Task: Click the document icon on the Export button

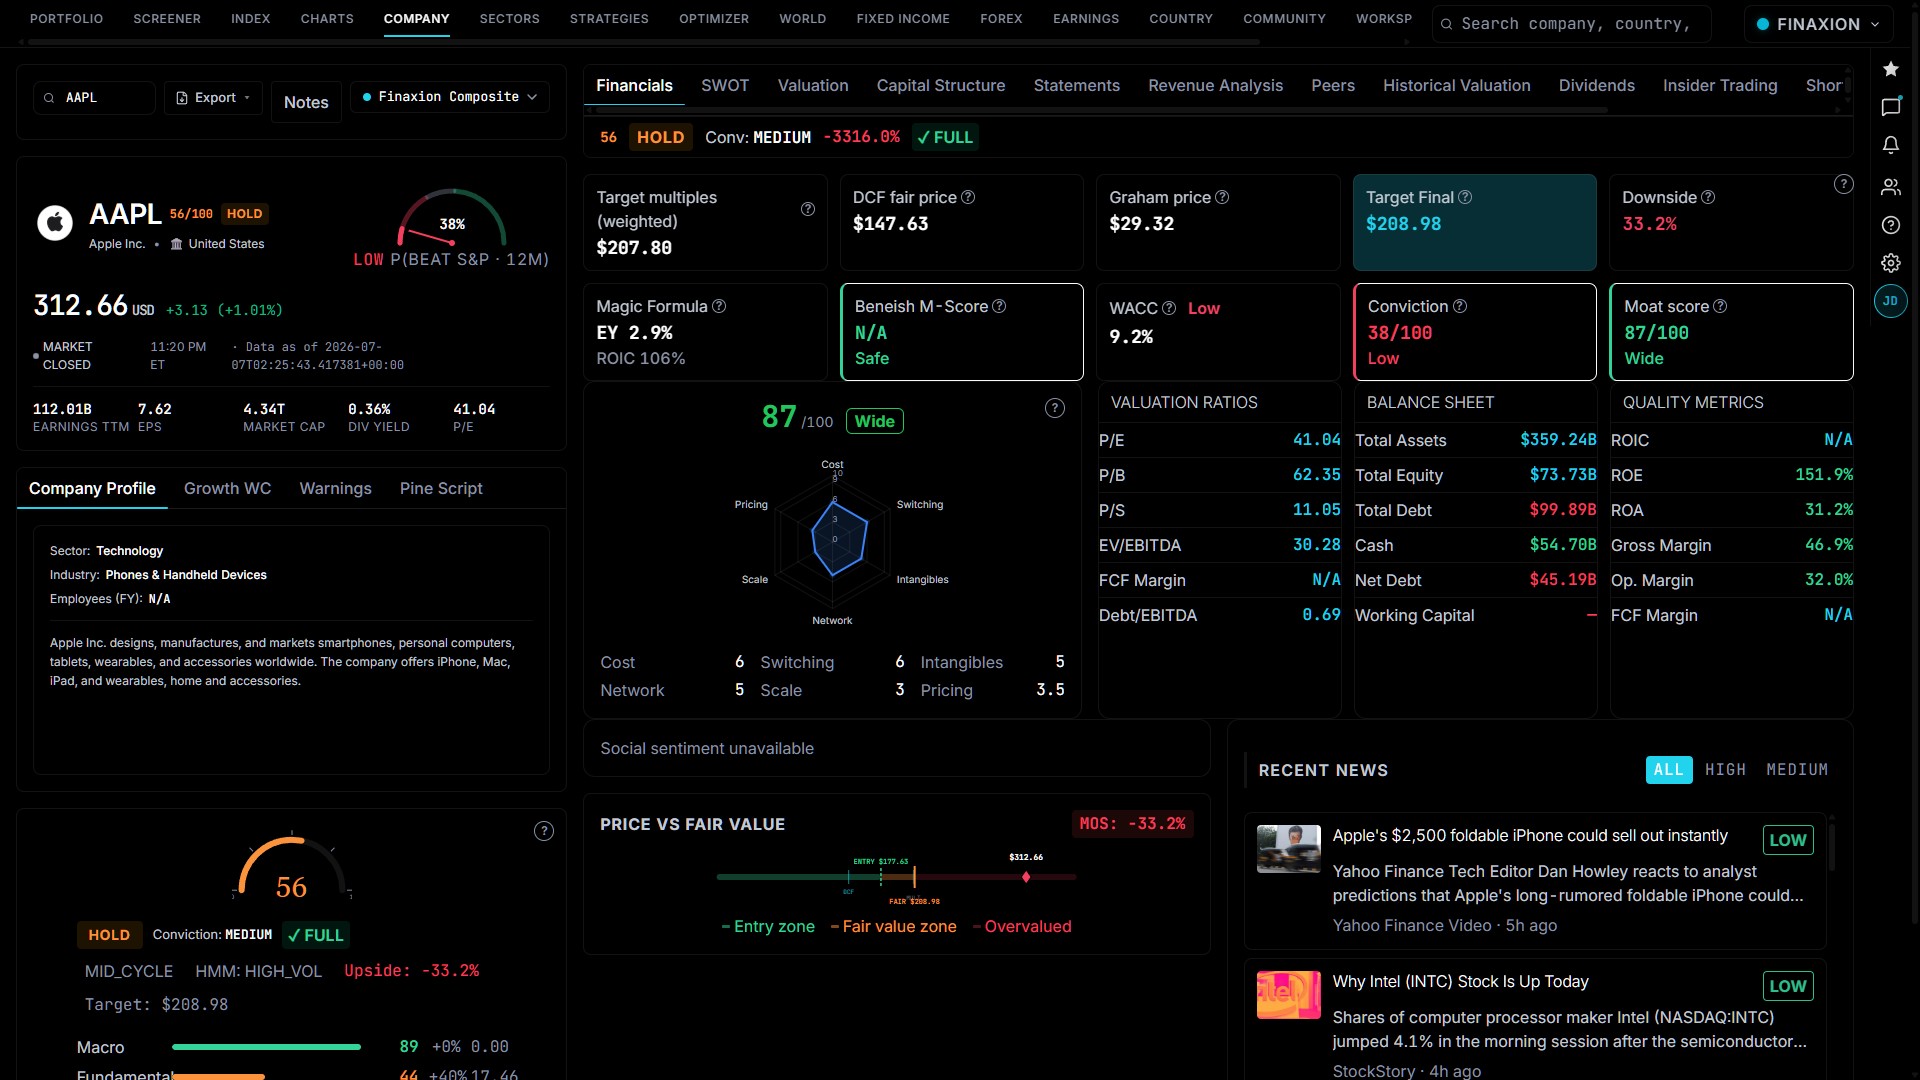Action: click(182, 98)
